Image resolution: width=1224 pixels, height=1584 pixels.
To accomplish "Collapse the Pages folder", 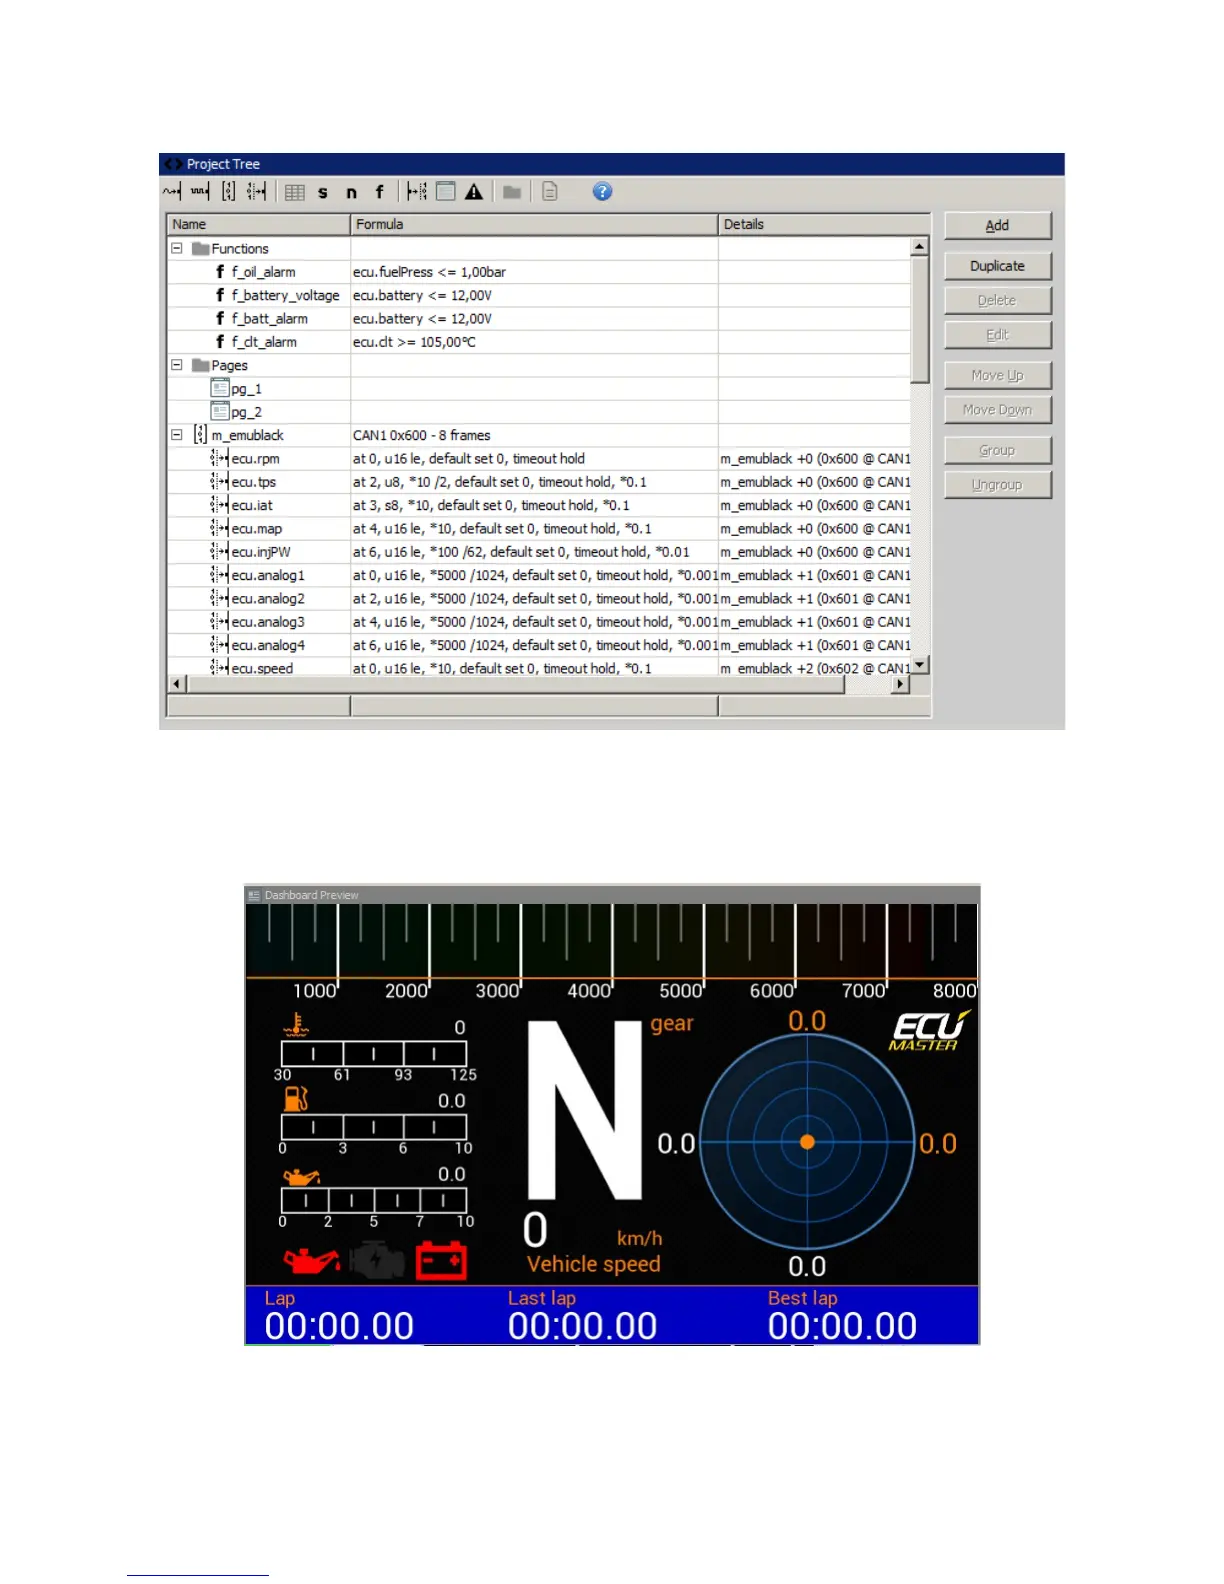I will [x=177, y=365].
